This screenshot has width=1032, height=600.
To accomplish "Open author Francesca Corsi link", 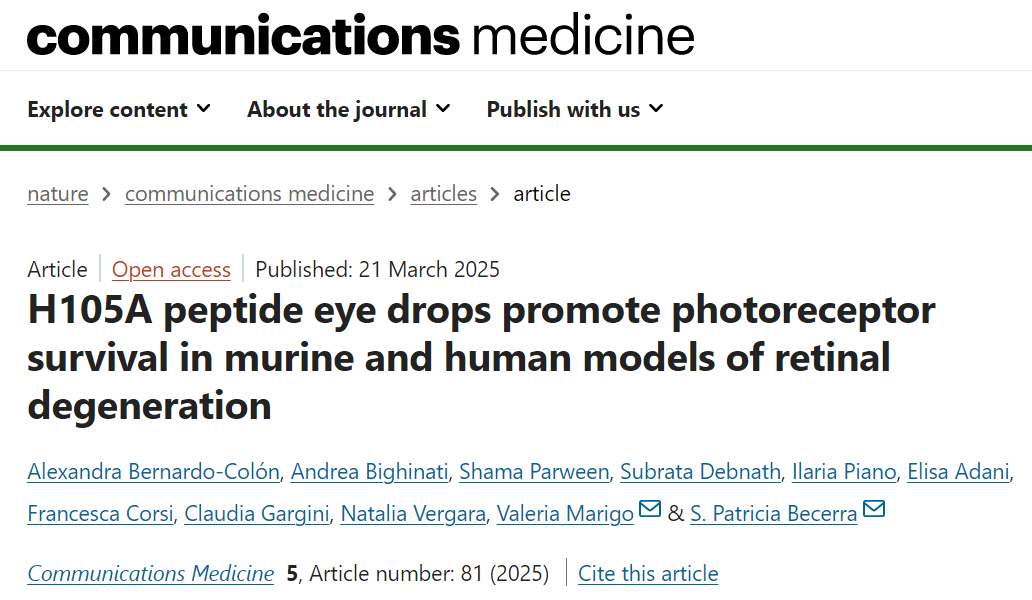I will (x=101, y=514).
